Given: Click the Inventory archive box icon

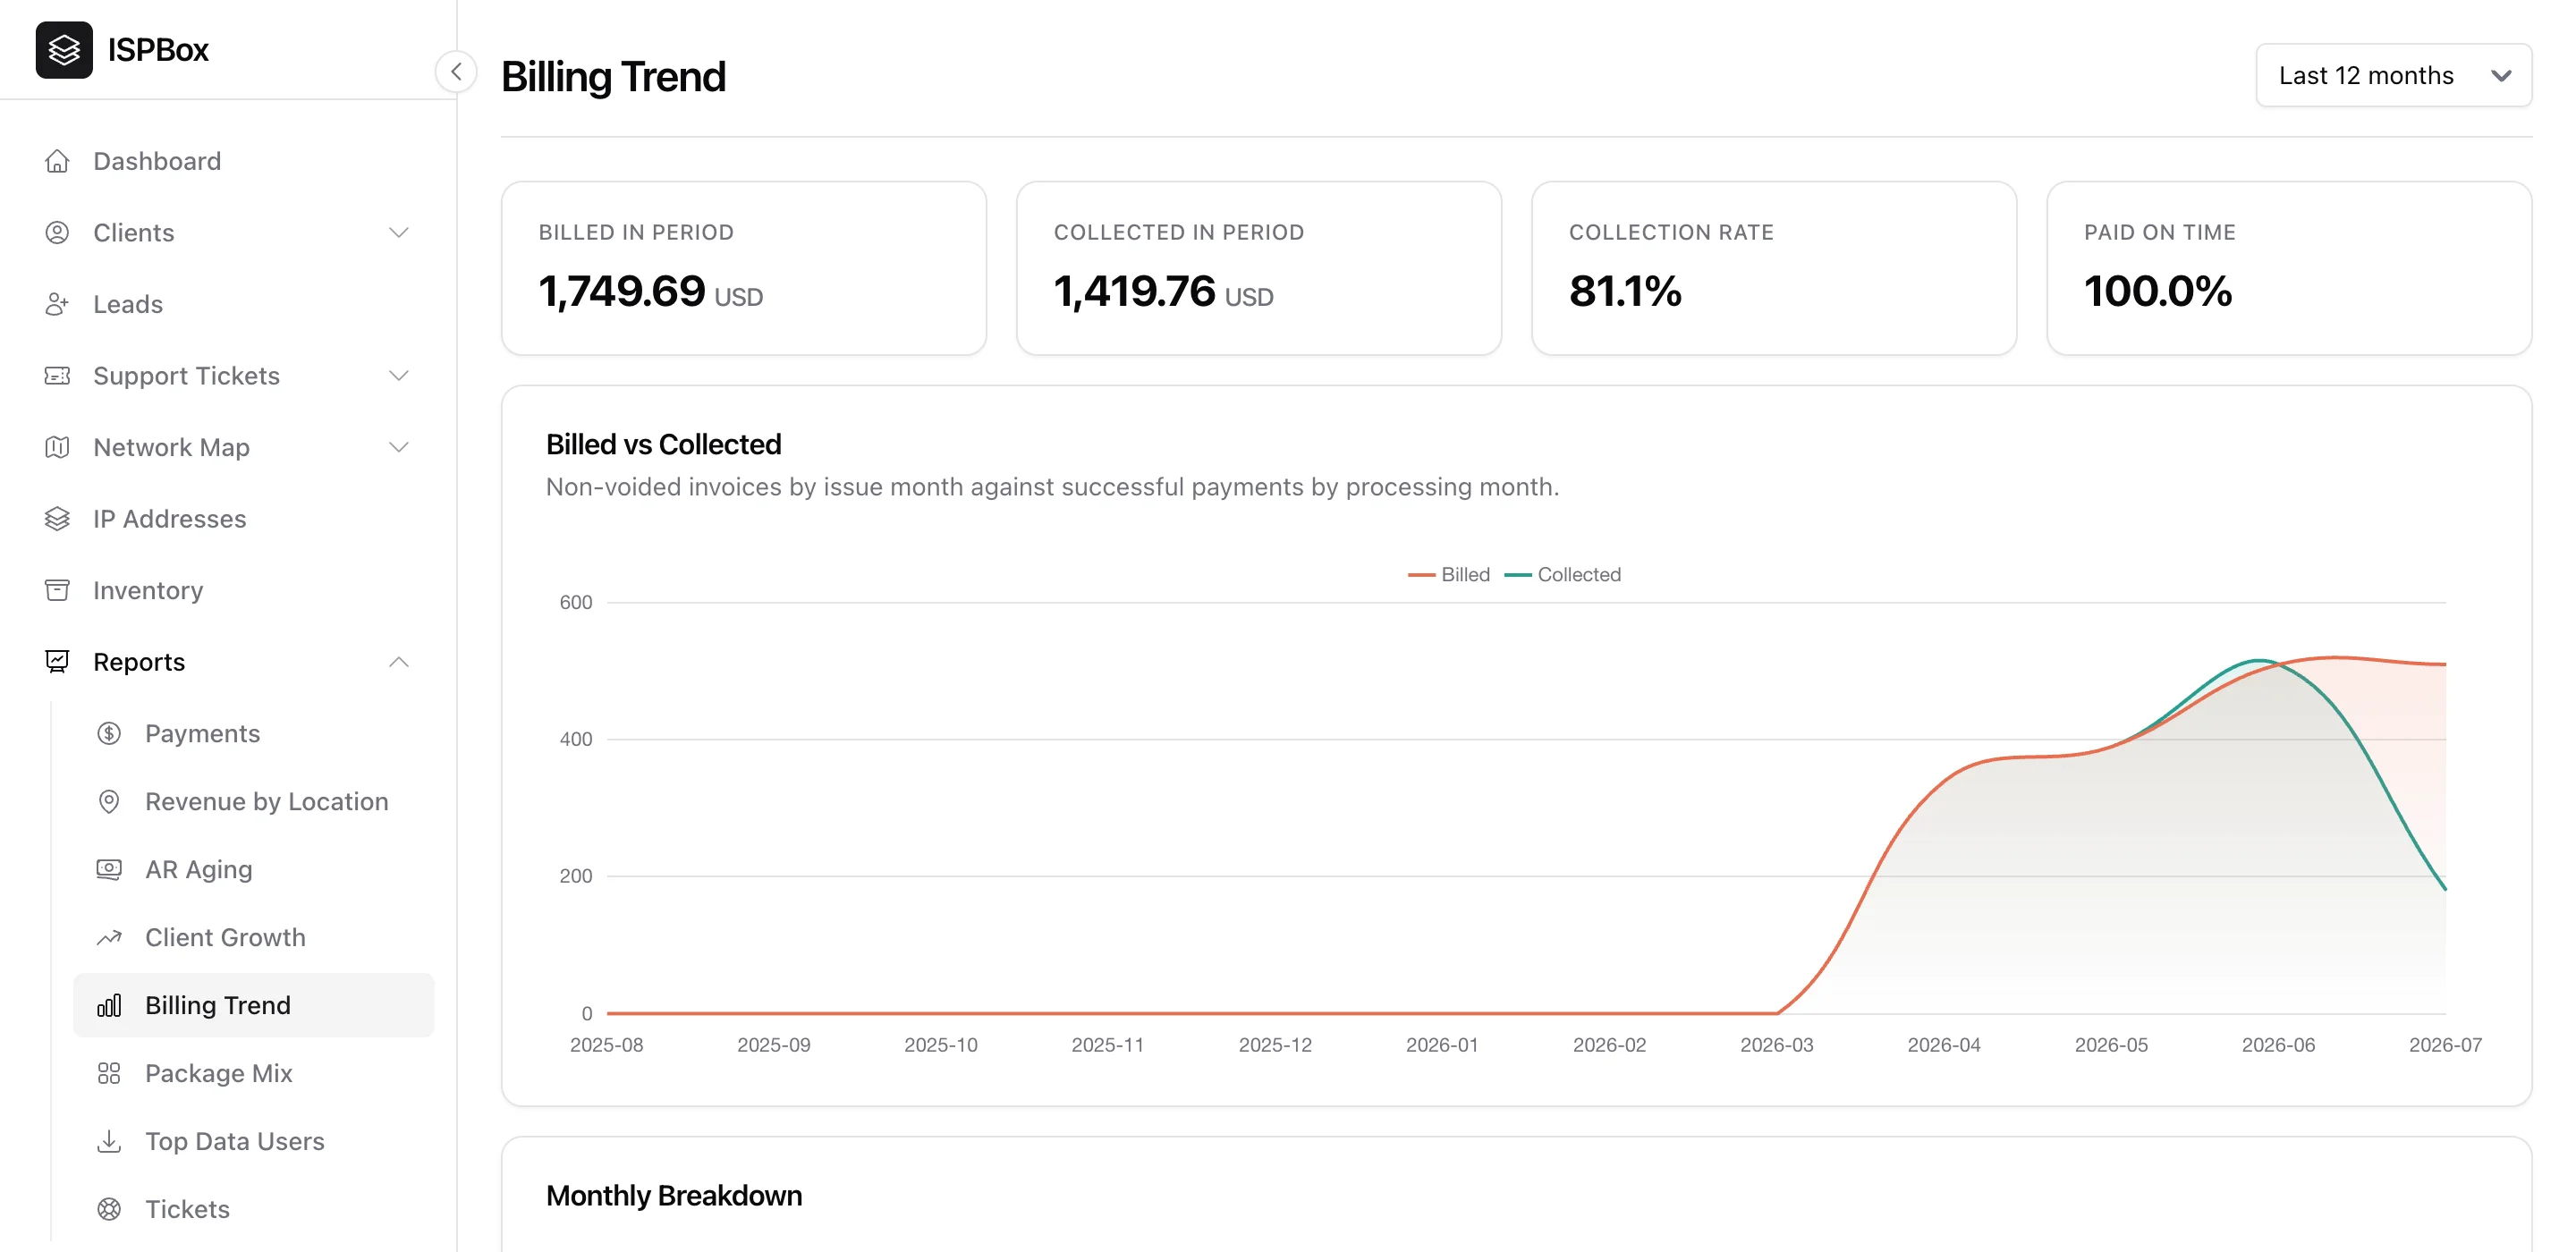Looking at the screenshot, I should pos(57,590).
